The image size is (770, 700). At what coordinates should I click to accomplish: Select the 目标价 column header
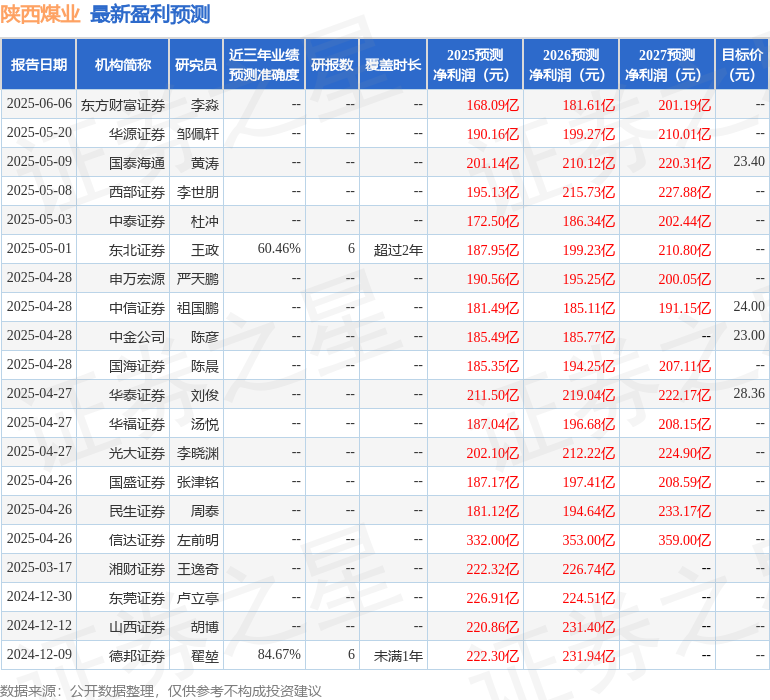tap(742, 65)
